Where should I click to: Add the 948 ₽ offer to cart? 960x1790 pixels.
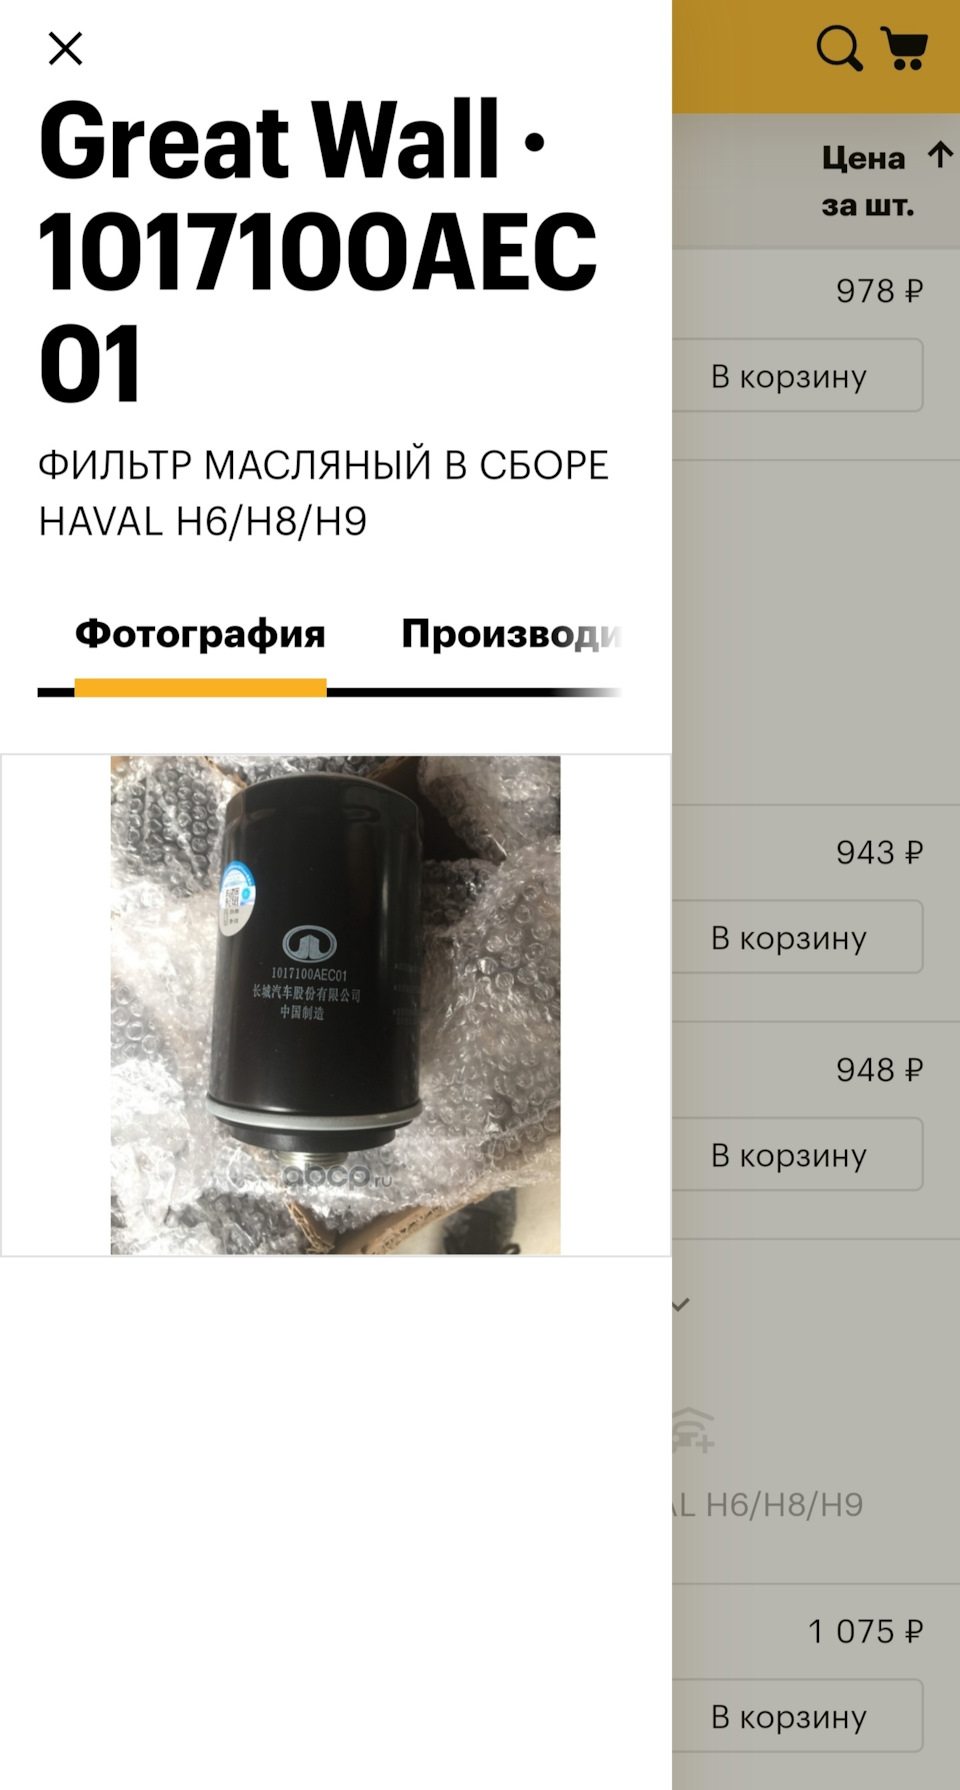click(x=797, y=1154)
